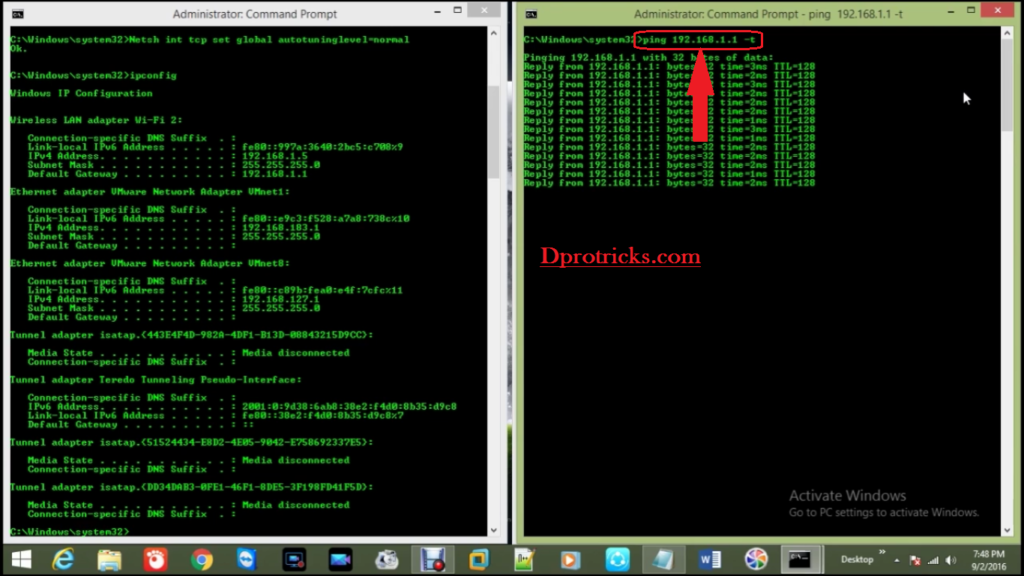This screenshot has width=1024, height=576.
Task: Click the left window's scroll up arrow
Action: (494, 33)
